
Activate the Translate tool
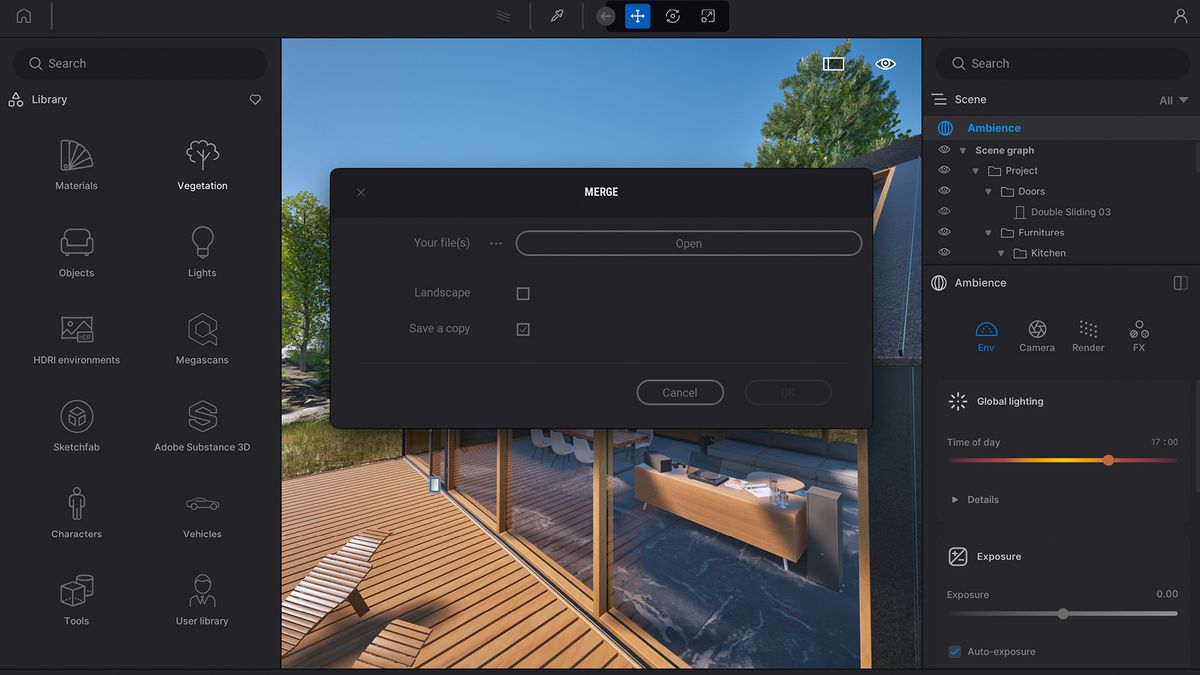[637, 16]
